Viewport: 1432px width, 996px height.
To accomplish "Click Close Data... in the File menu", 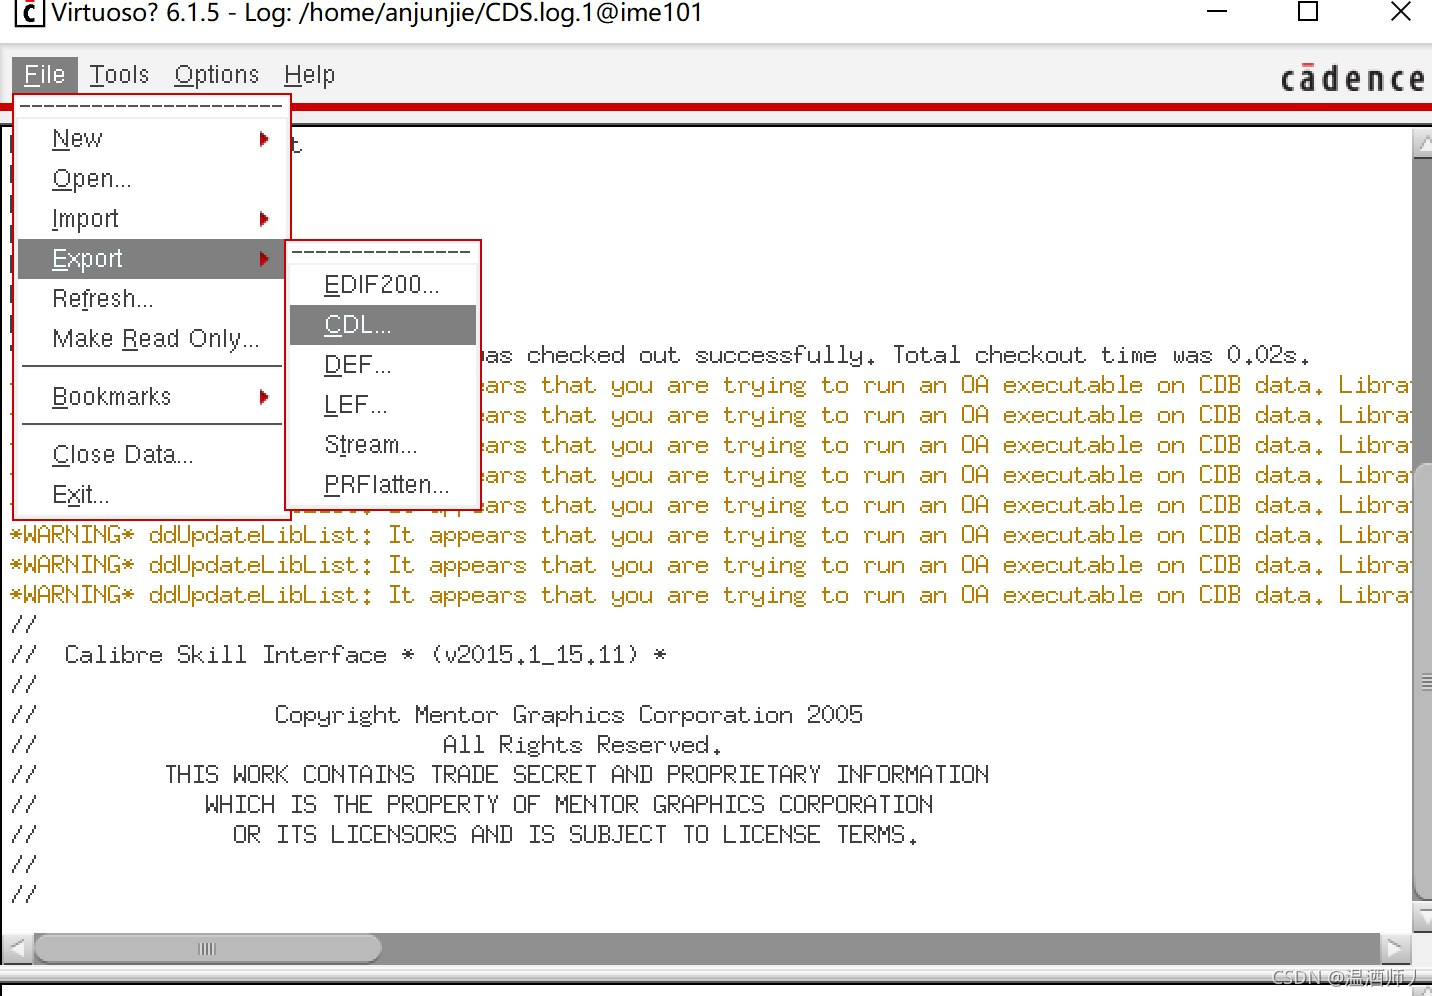I will coord(122,454).
